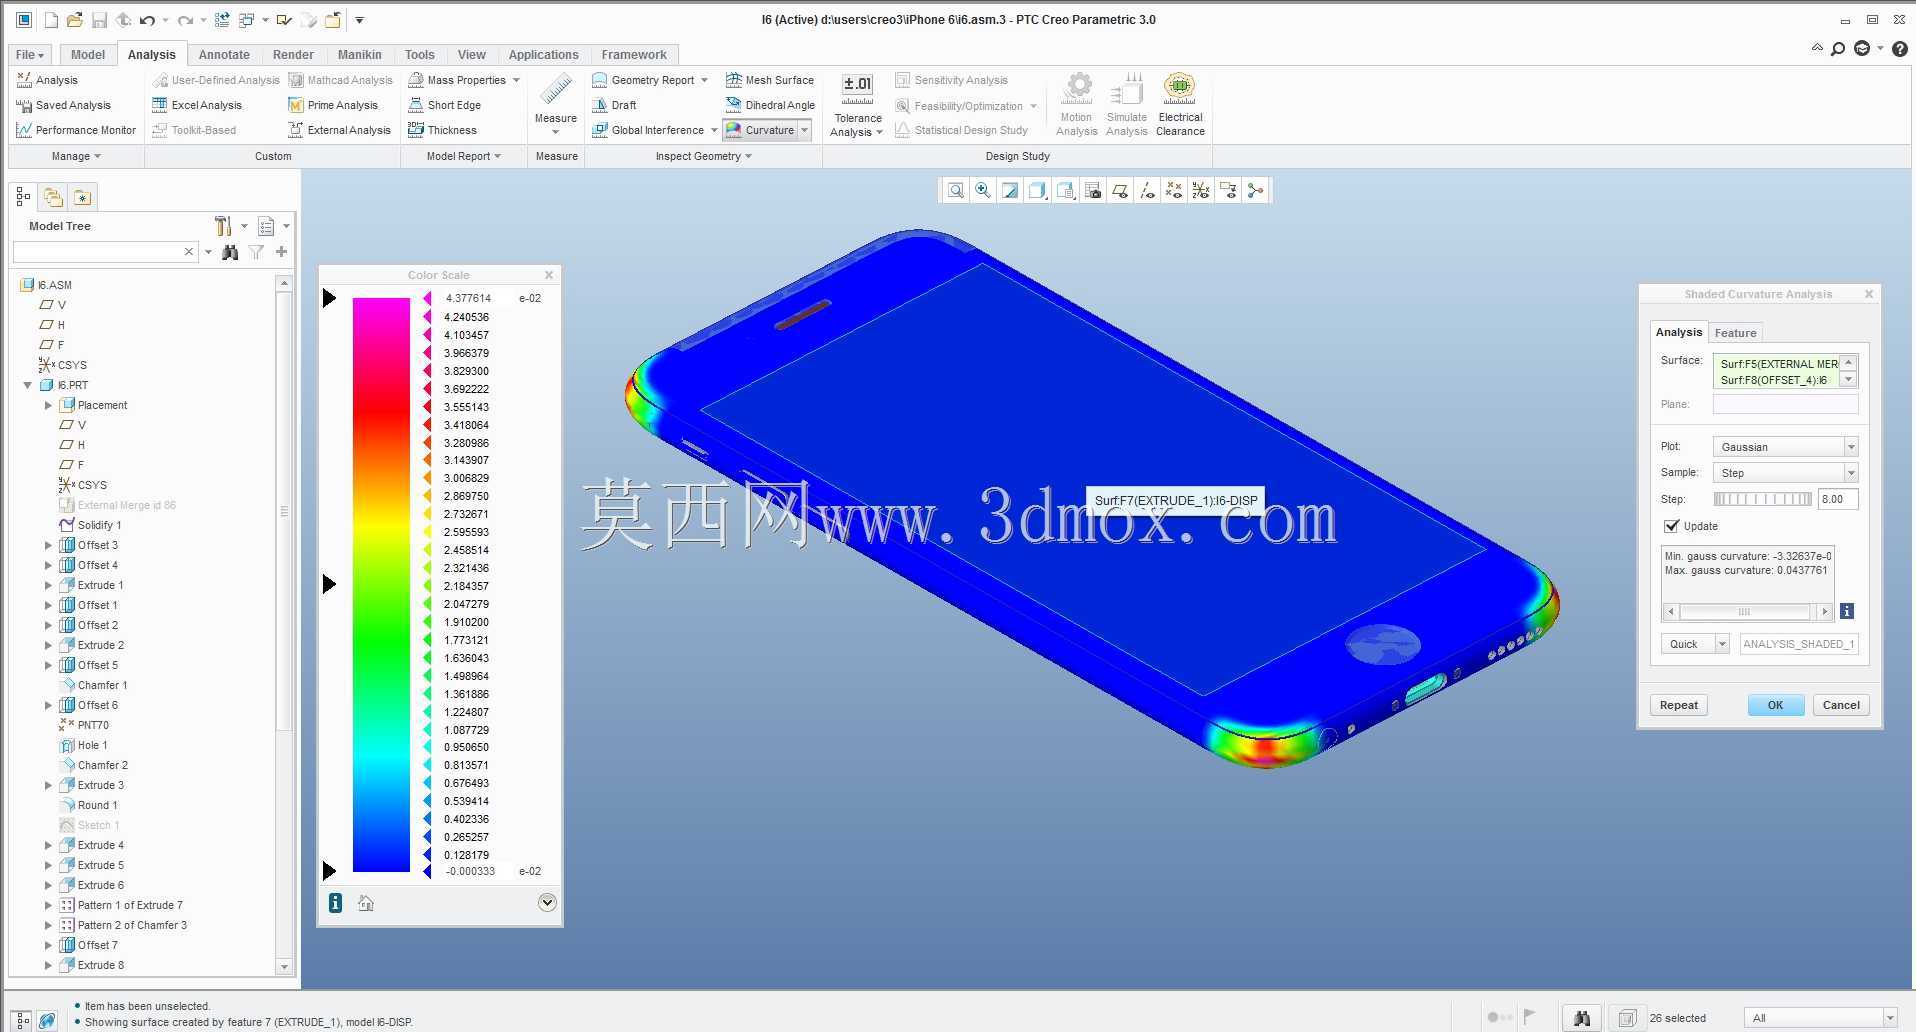Open Prime Analysis tool
Screen dimensions: 1916x1032
[333, 105]
